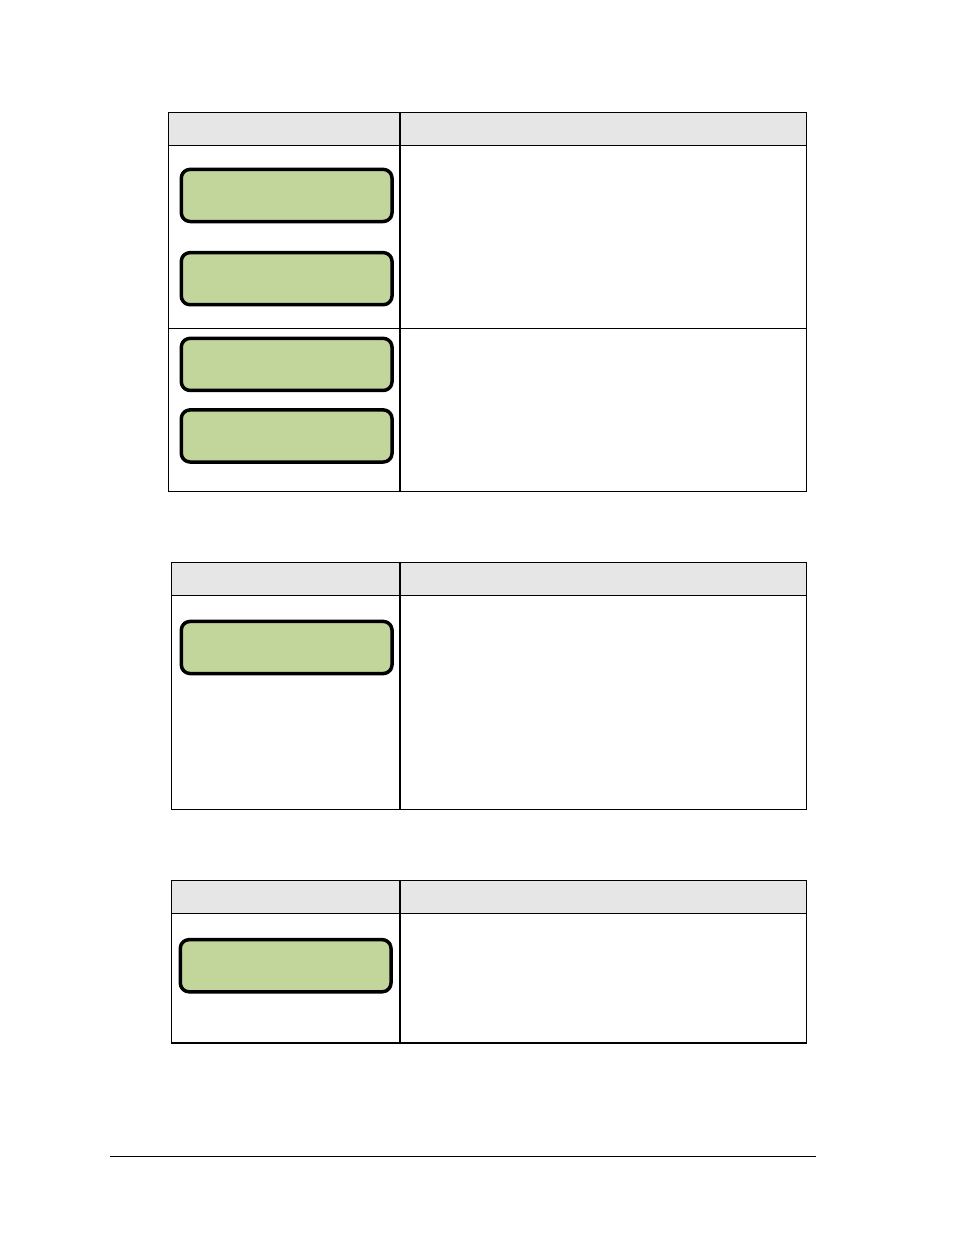The width and height of the screenshot is (954, 1235).
Task: Select the blank right cell of the bottom table
Action: pyautogui.click(x=603, y=978)
